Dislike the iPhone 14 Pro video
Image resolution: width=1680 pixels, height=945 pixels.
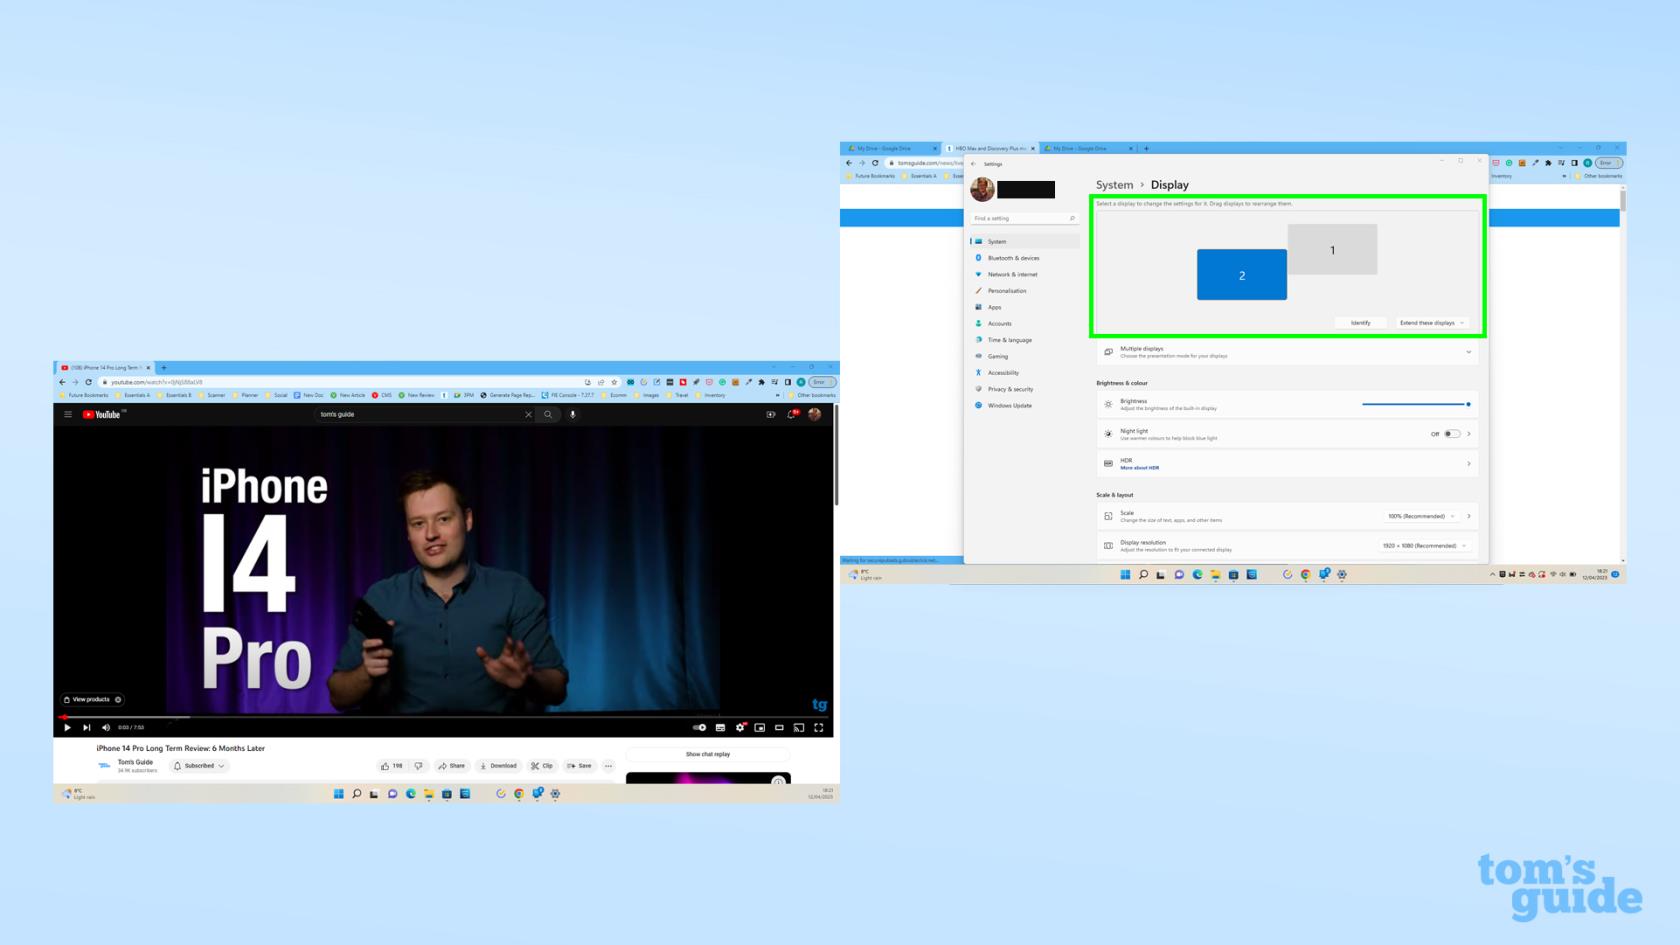tap(418, 766)
